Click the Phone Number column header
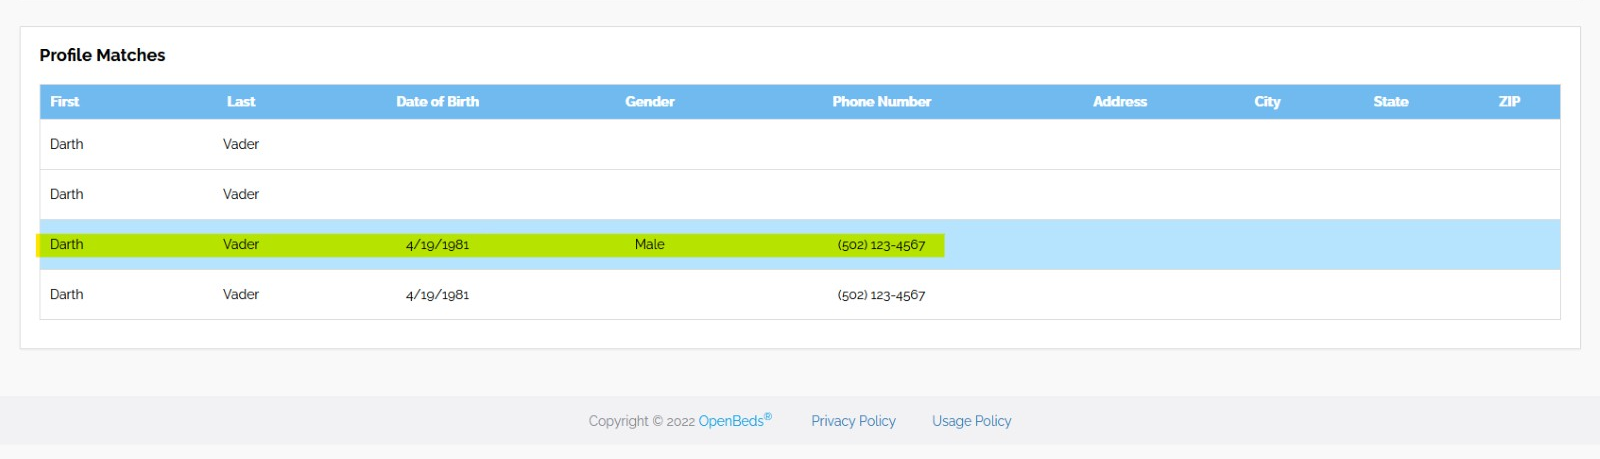This screenshot has width=1600, height=459. click(881, 102)
